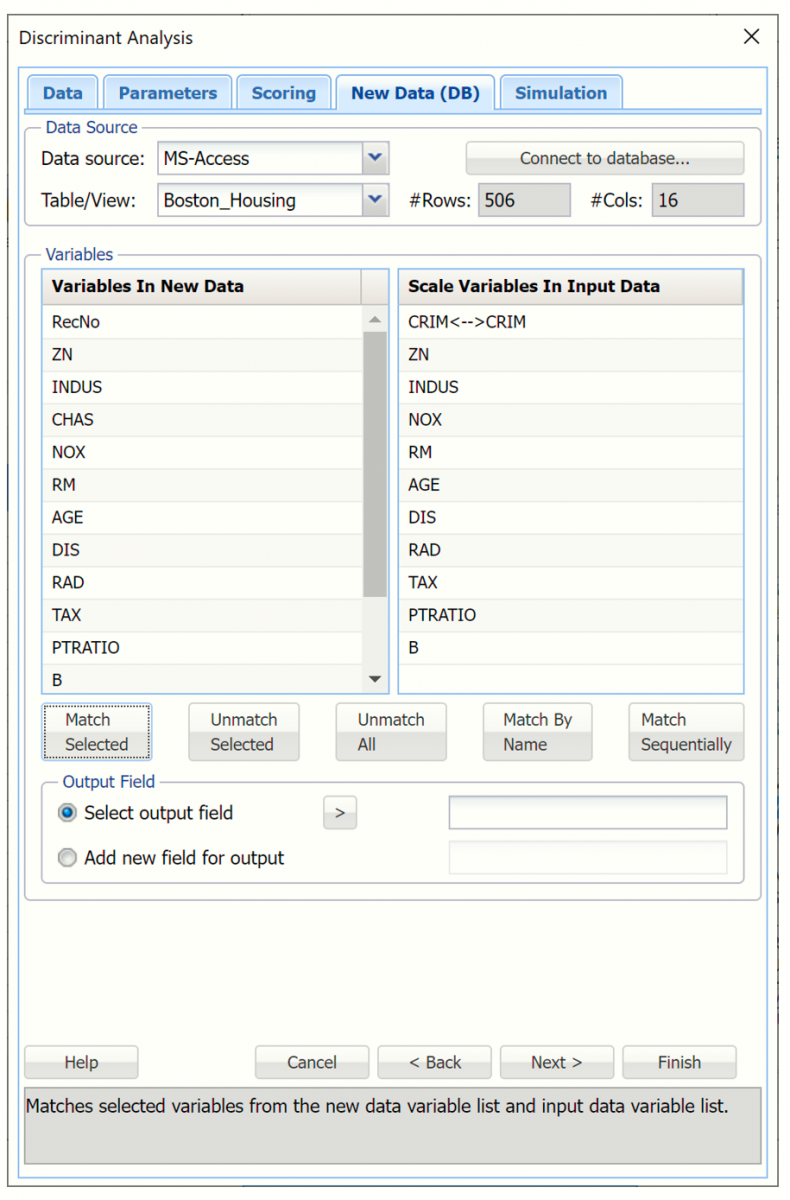Click Connect to database button
The height and width of the screenshot is (1200, 790).
[x=604, y=158]
